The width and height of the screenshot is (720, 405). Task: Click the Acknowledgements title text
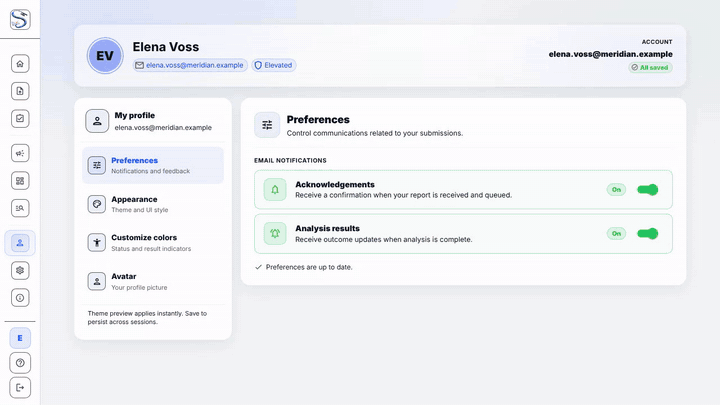tap(335, 185)
